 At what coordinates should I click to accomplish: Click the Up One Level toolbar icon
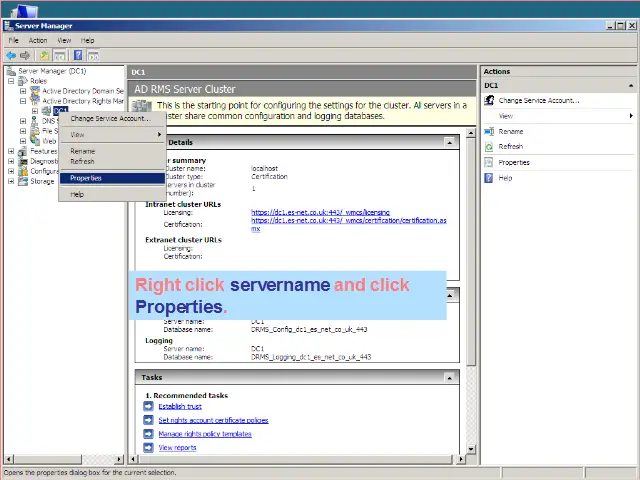pyautogui.click(x=45, y=55)
